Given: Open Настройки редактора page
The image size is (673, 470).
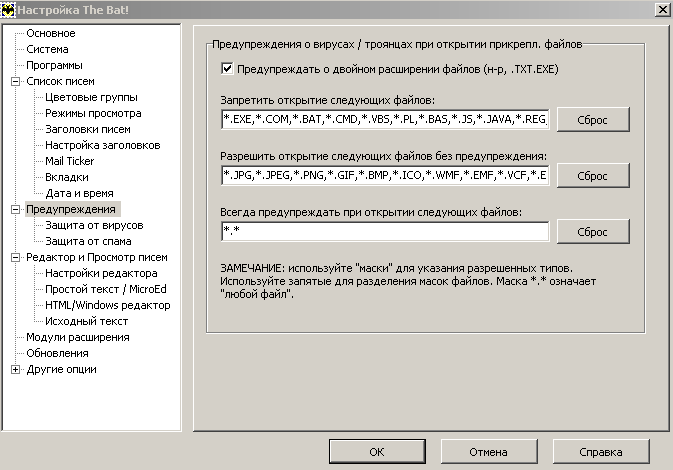Looking at the screenshot, I should point(101,273).
